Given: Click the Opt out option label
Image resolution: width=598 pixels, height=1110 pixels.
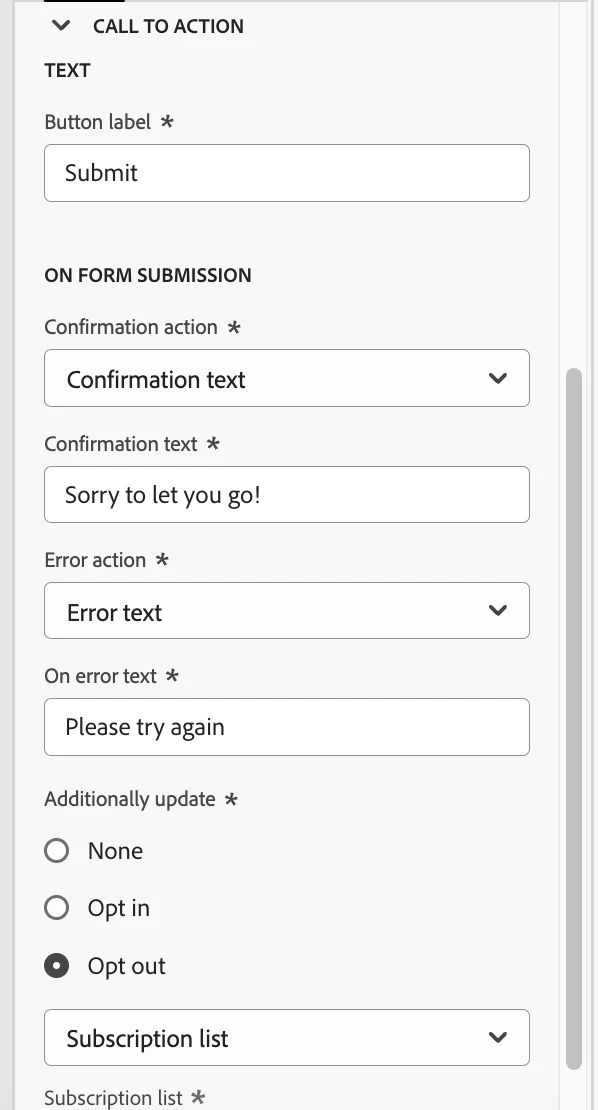Looking at the screenshot, I should coord(126,966).
